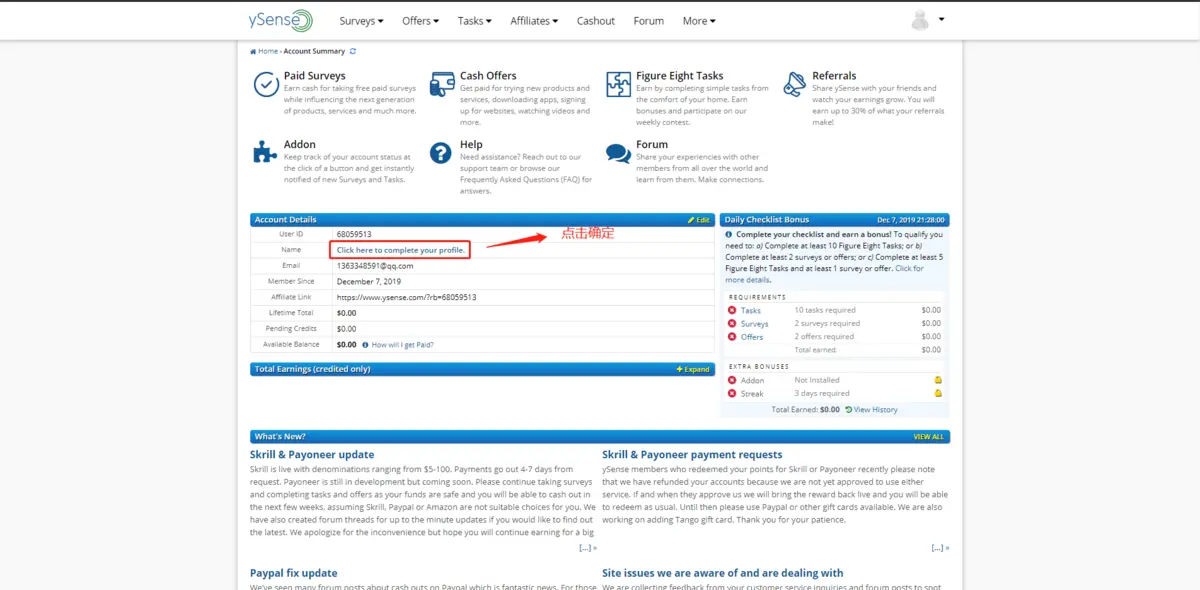Open the Help heading link
The height and width of the screenshot is (590, 1200).
click(471, 145)
